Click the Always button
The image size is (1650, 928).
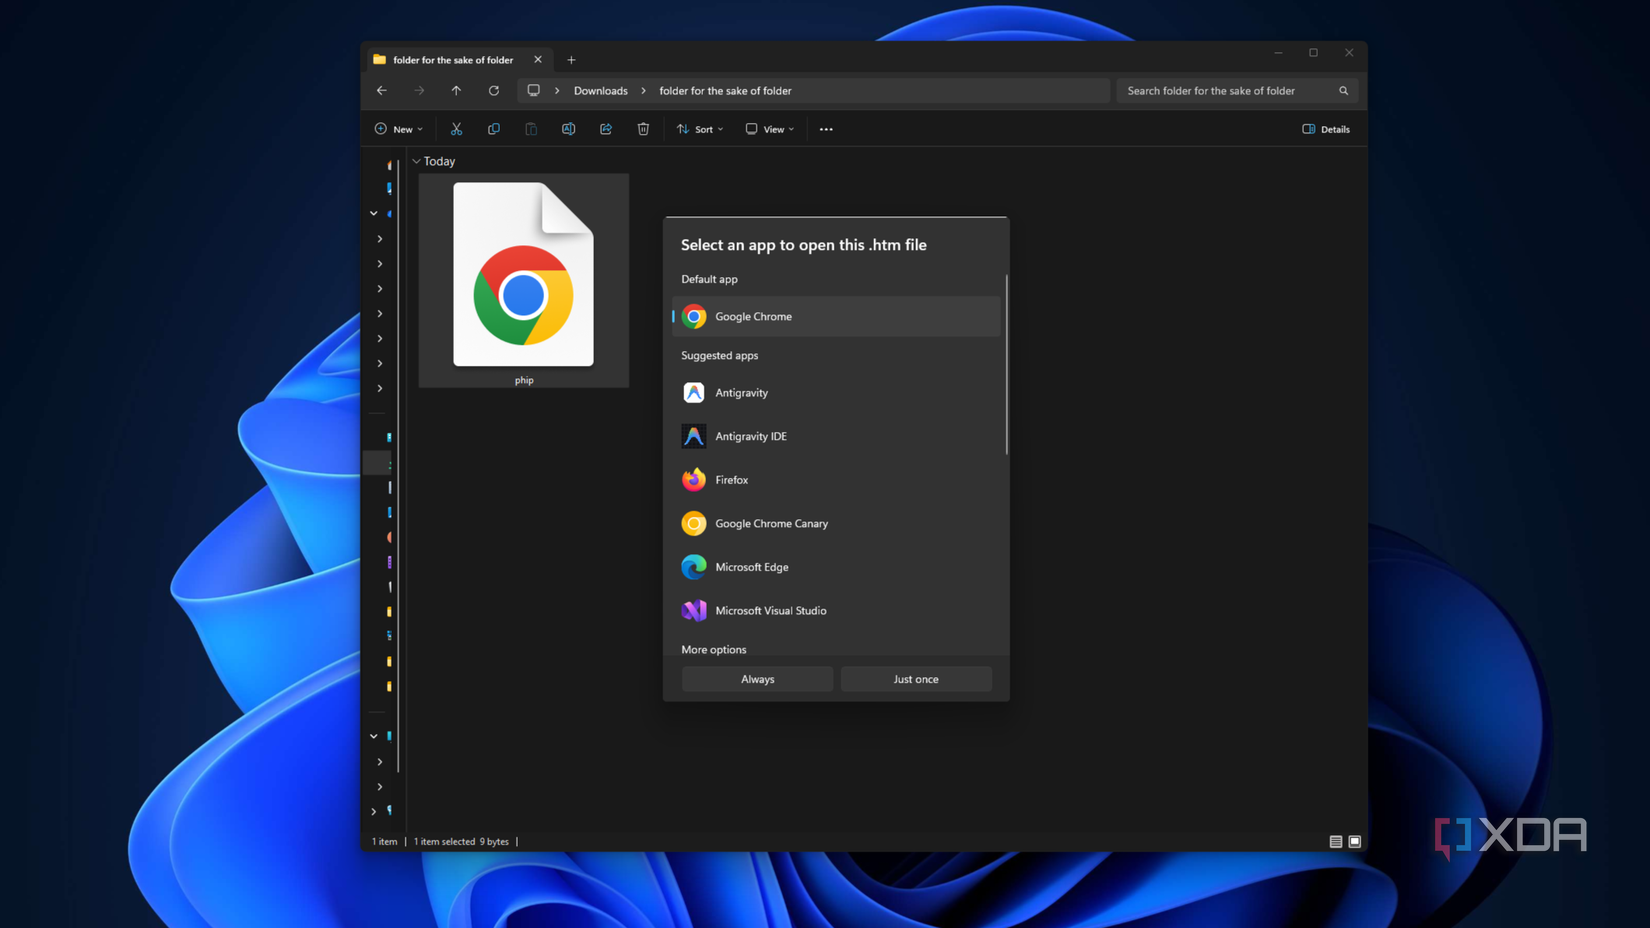click(x=758, y=679)
